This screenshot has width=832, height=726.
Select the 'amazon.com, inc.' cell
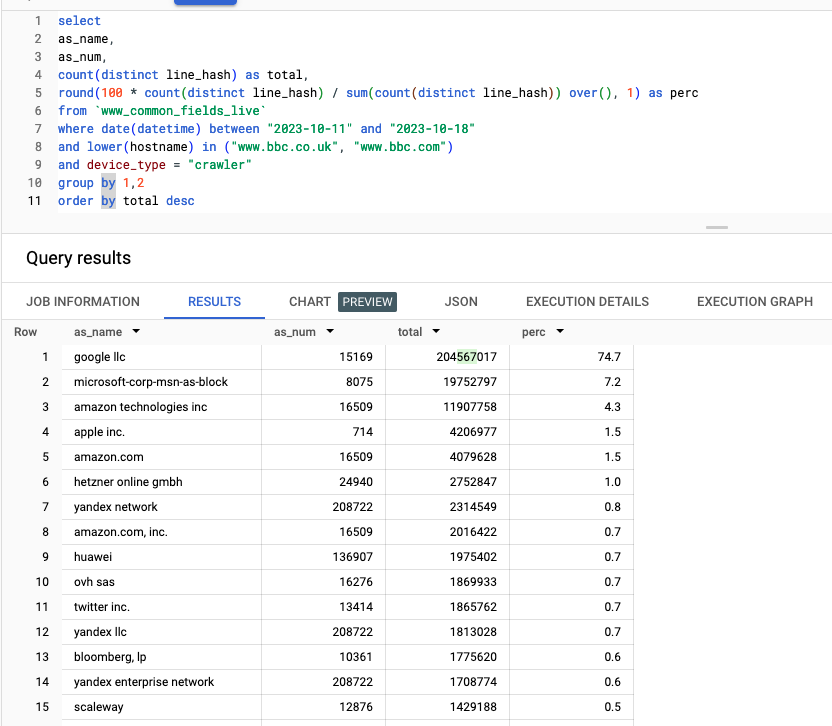click(161, 531)
